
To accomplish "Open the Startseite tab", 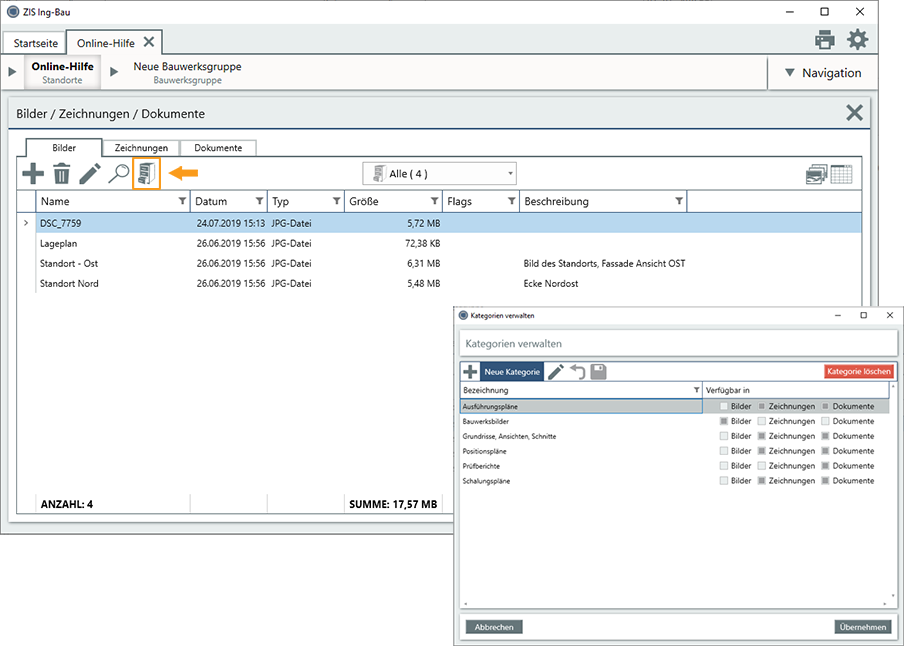I will click(36, 43).
